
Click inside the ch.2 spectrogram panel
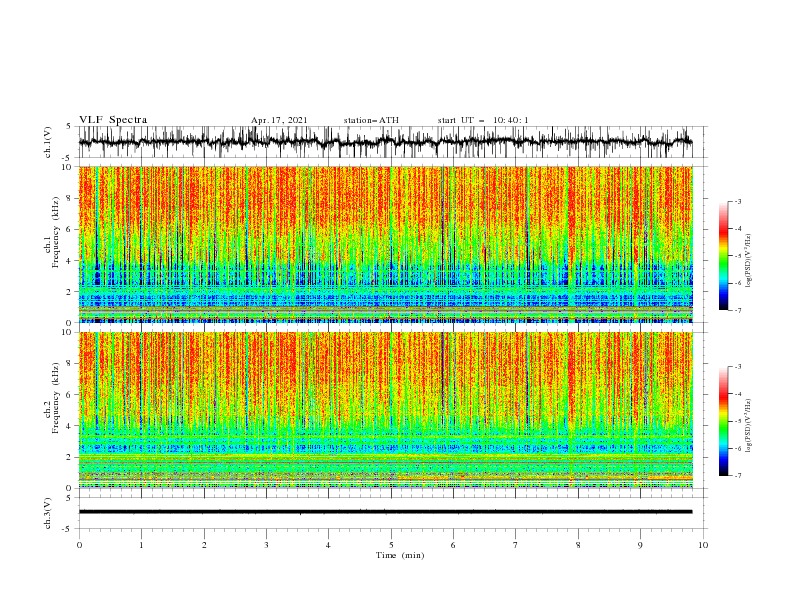coord(385,410)
